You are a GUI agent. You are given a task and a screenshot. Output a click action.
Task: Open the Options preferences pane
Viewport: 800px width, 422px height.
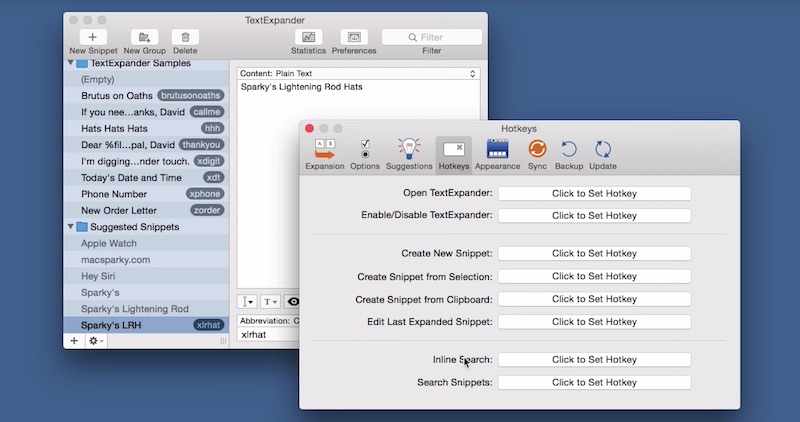(x=365, y=154)
